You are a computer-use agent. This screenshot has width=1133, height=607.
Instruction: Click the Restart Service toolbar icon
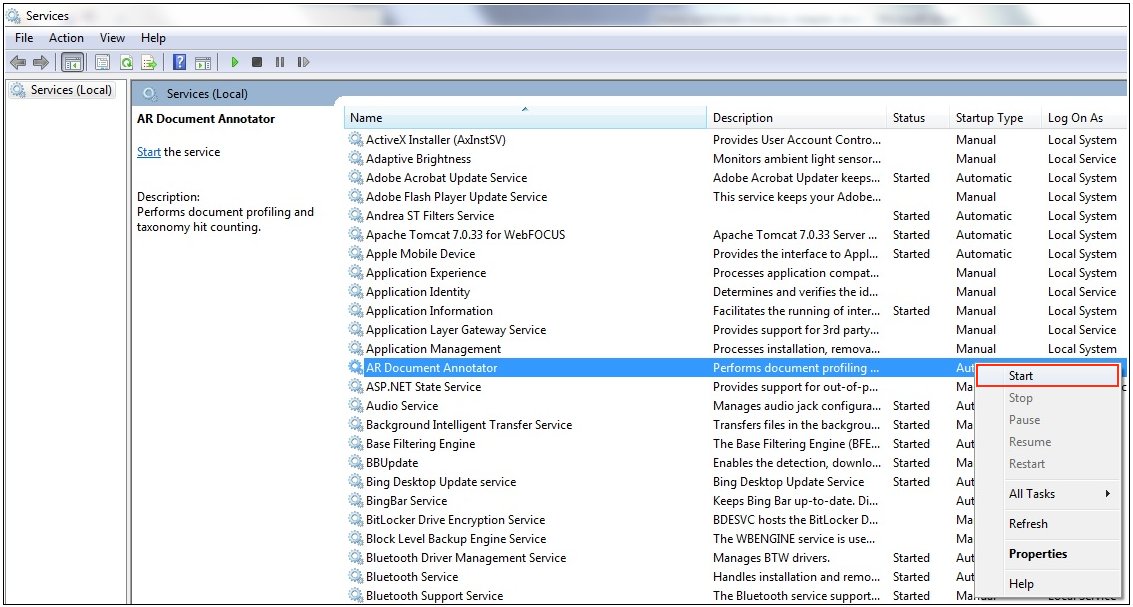(x=303, y=63)
